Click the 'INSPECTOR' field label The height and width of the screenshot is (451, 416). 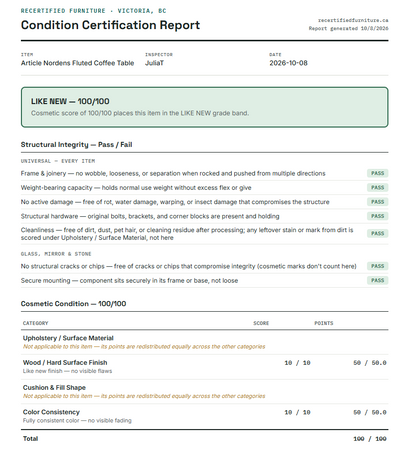(159, 55)
